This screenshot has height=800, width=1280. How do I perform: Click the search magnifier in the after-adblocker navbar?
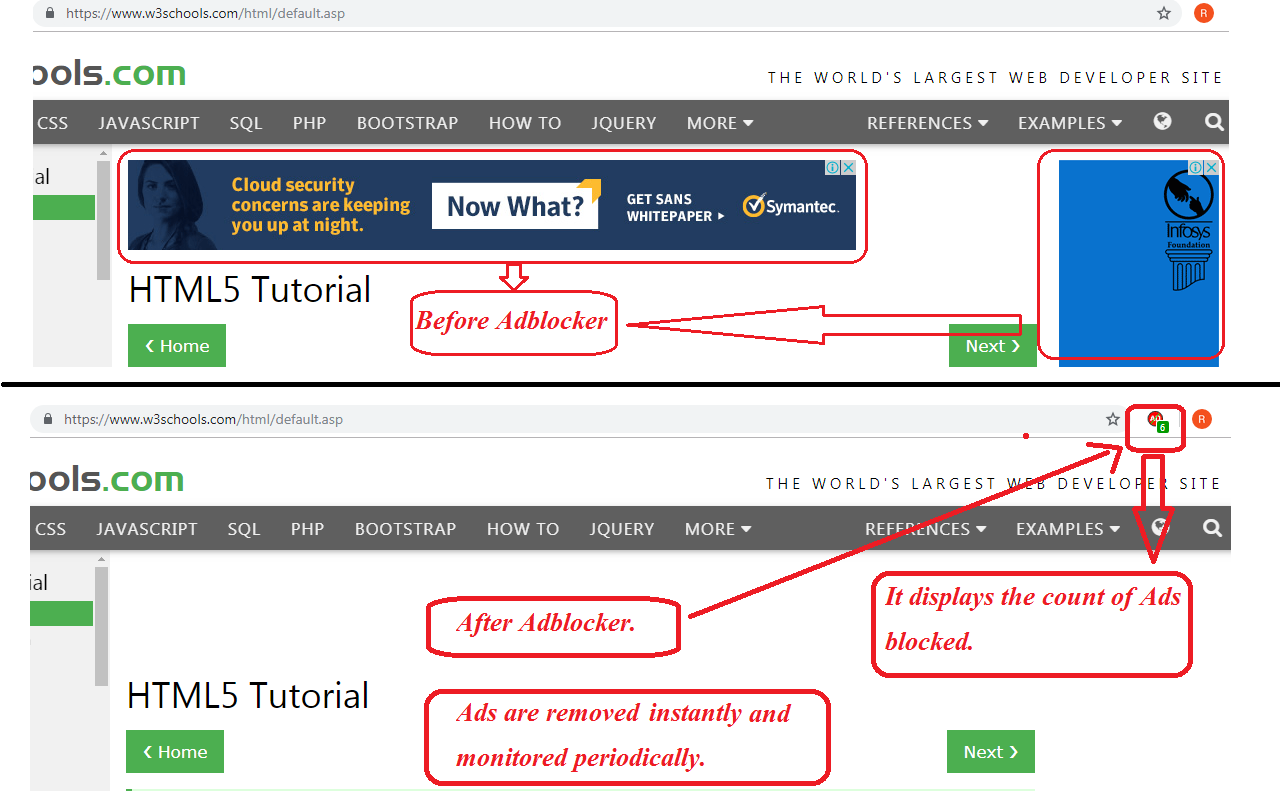1212,528
